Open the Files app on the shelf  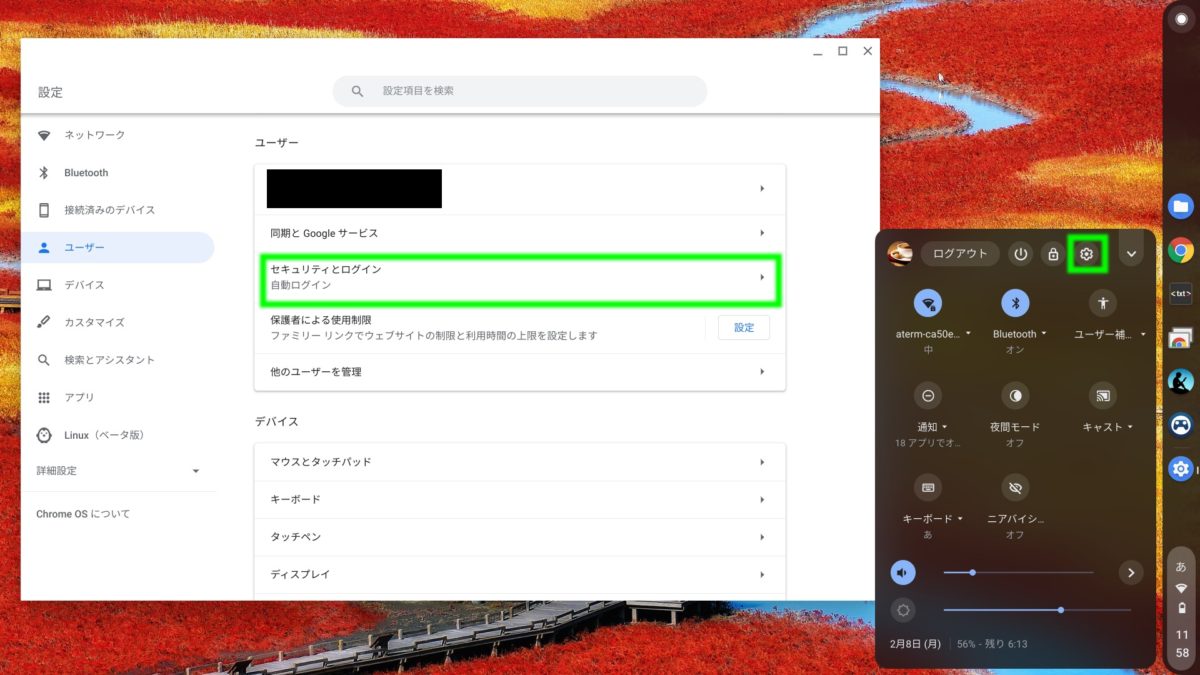(x=1179, y=206)
